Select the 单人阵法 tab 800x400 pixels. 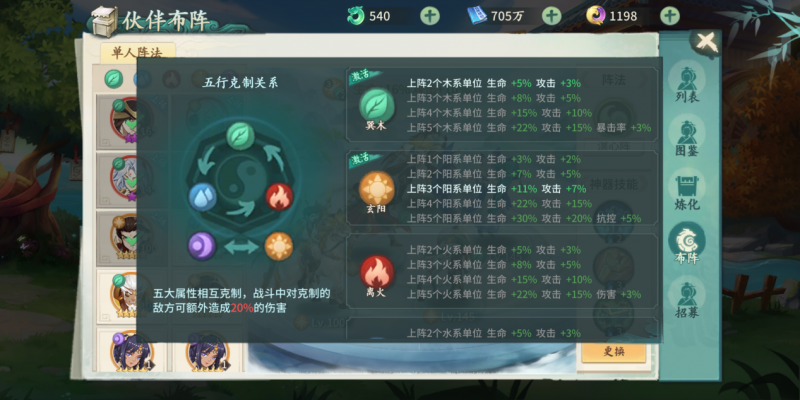tap(138, 52)
